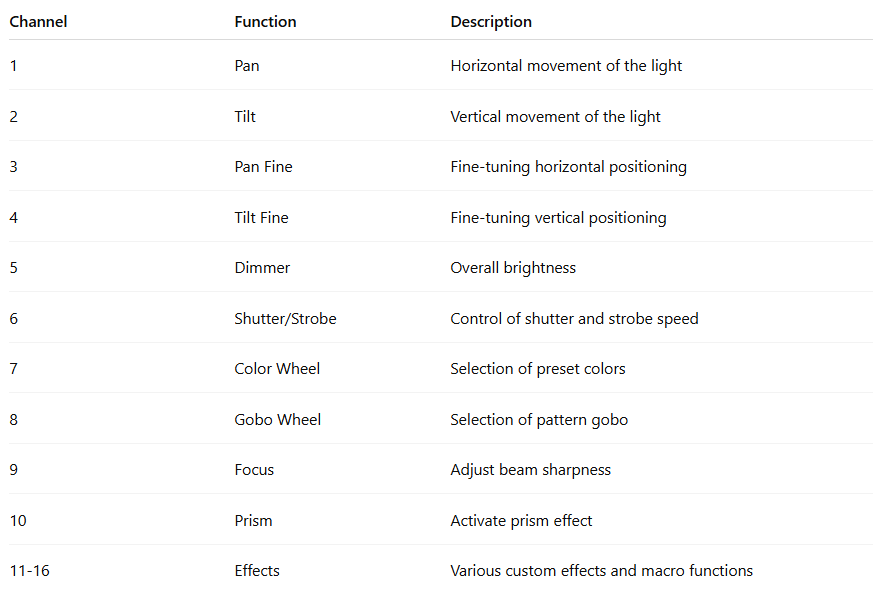877x601 pixels.
Task: Click the Pan Fine cell
Action: [x=263, y=167]
